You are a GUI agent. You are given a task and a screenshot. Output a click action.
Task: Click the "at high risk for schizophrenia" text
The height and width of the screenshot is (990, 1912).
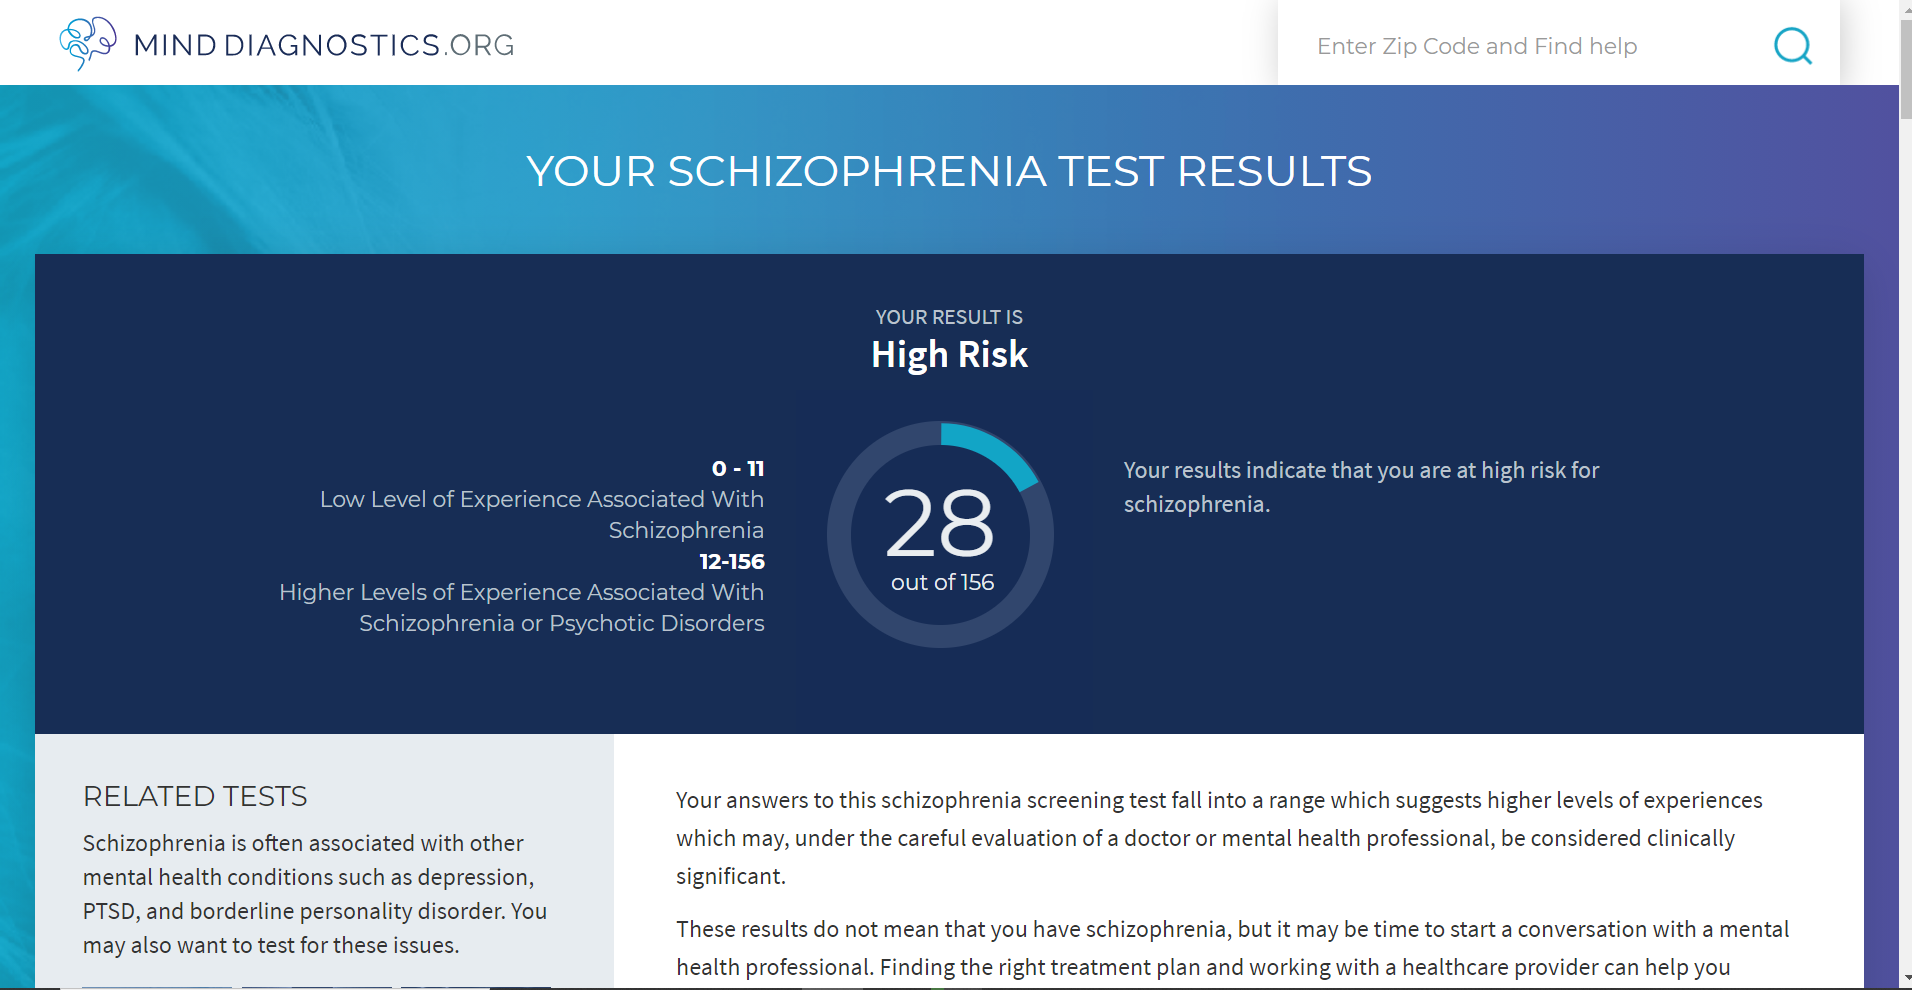click(1361, 487)
